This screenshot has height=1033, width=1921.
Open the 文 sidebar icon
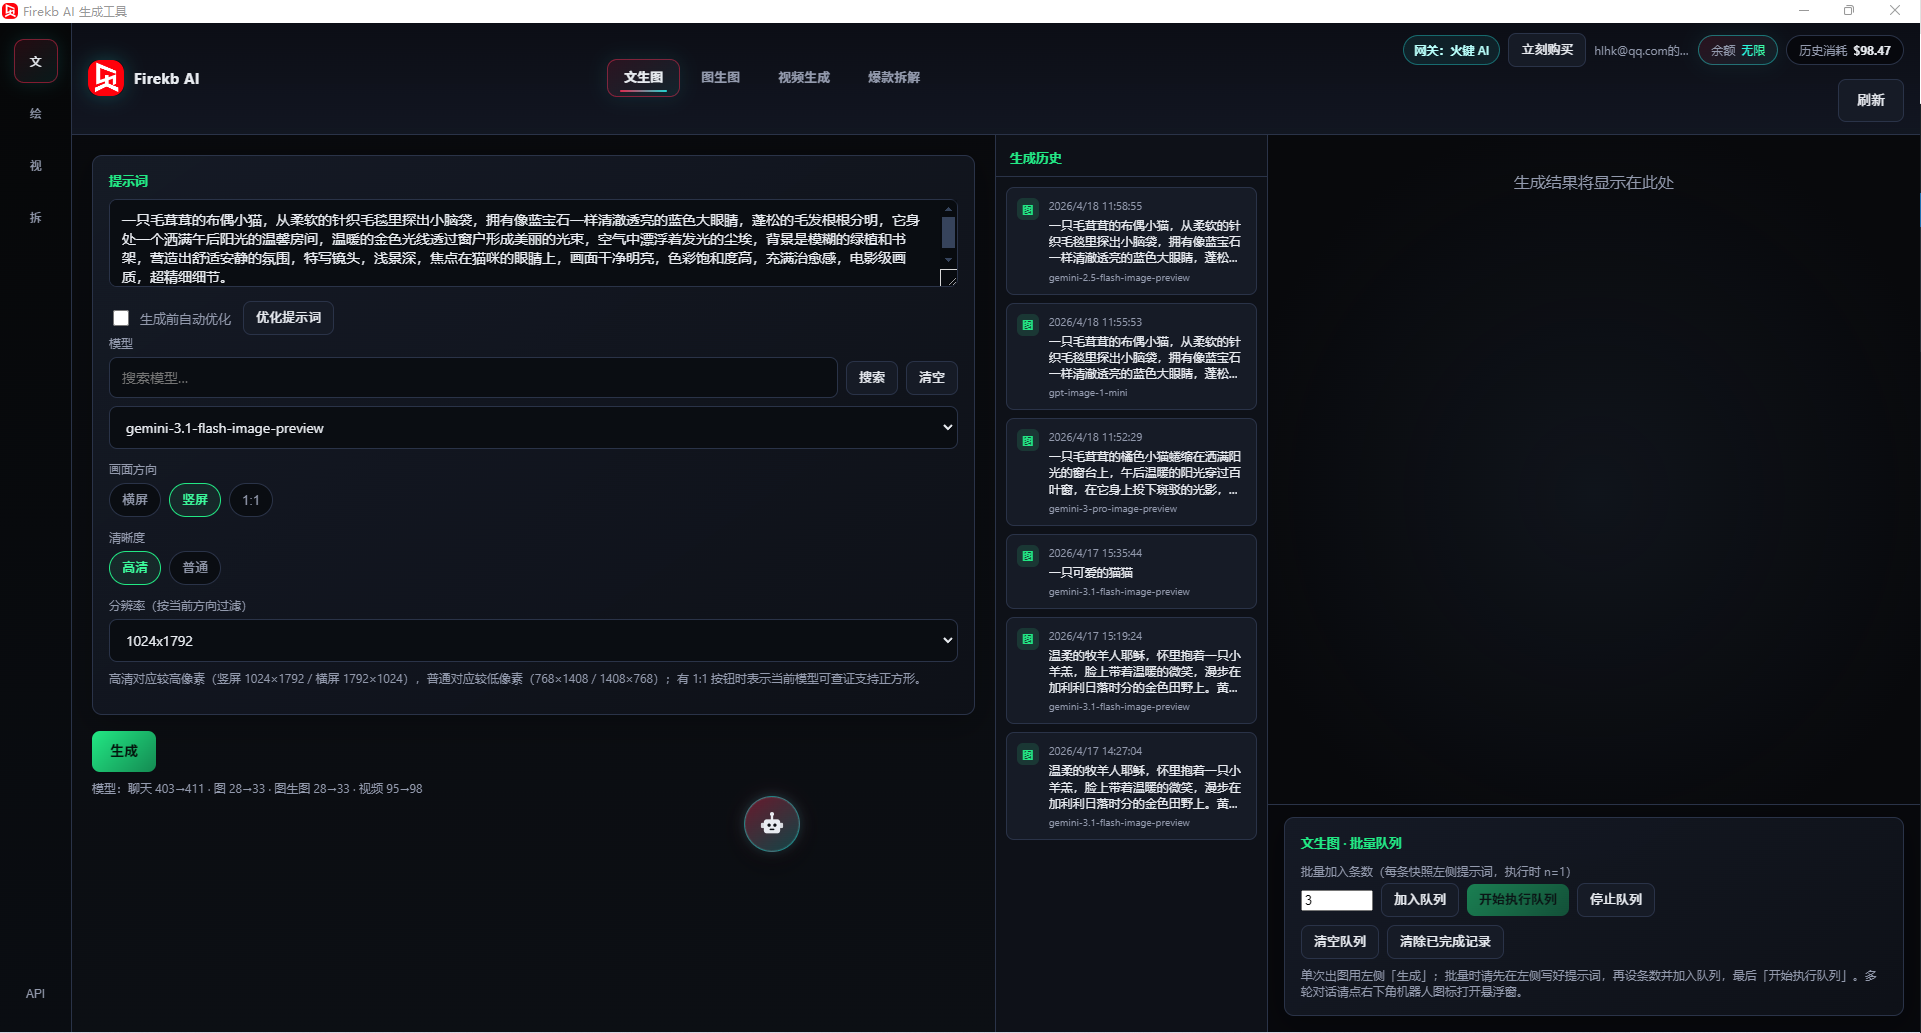pyautogui.click(x=36, y=62)
